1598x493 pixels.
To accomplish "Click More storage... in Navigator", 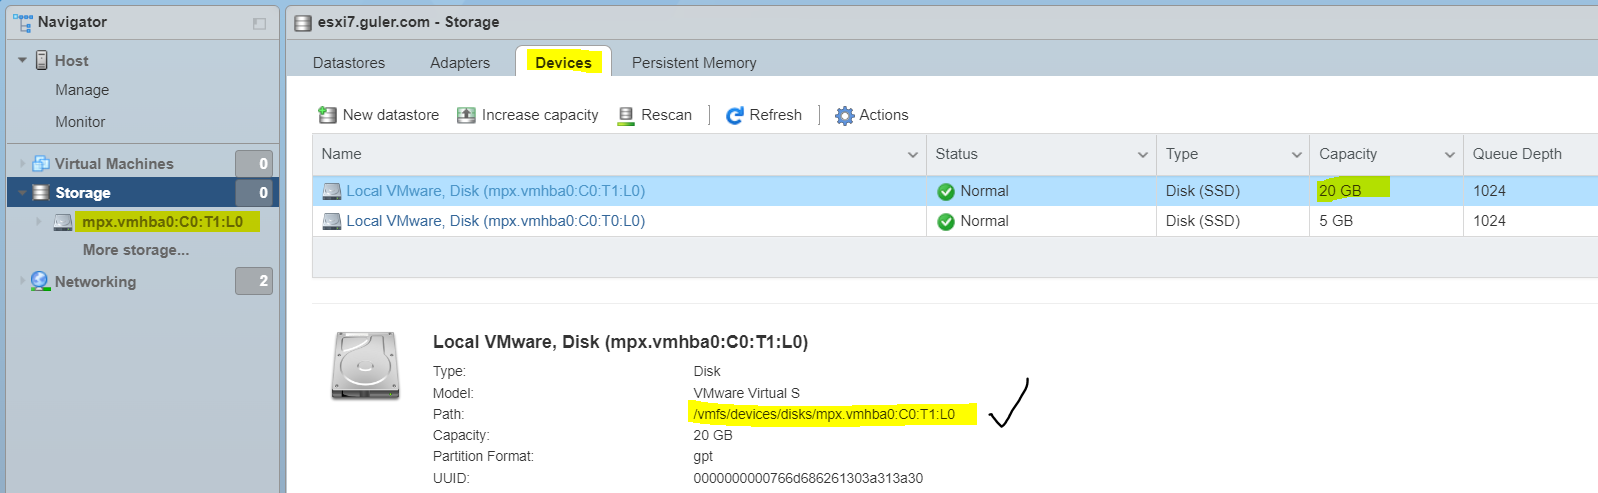I will (136, 250).
